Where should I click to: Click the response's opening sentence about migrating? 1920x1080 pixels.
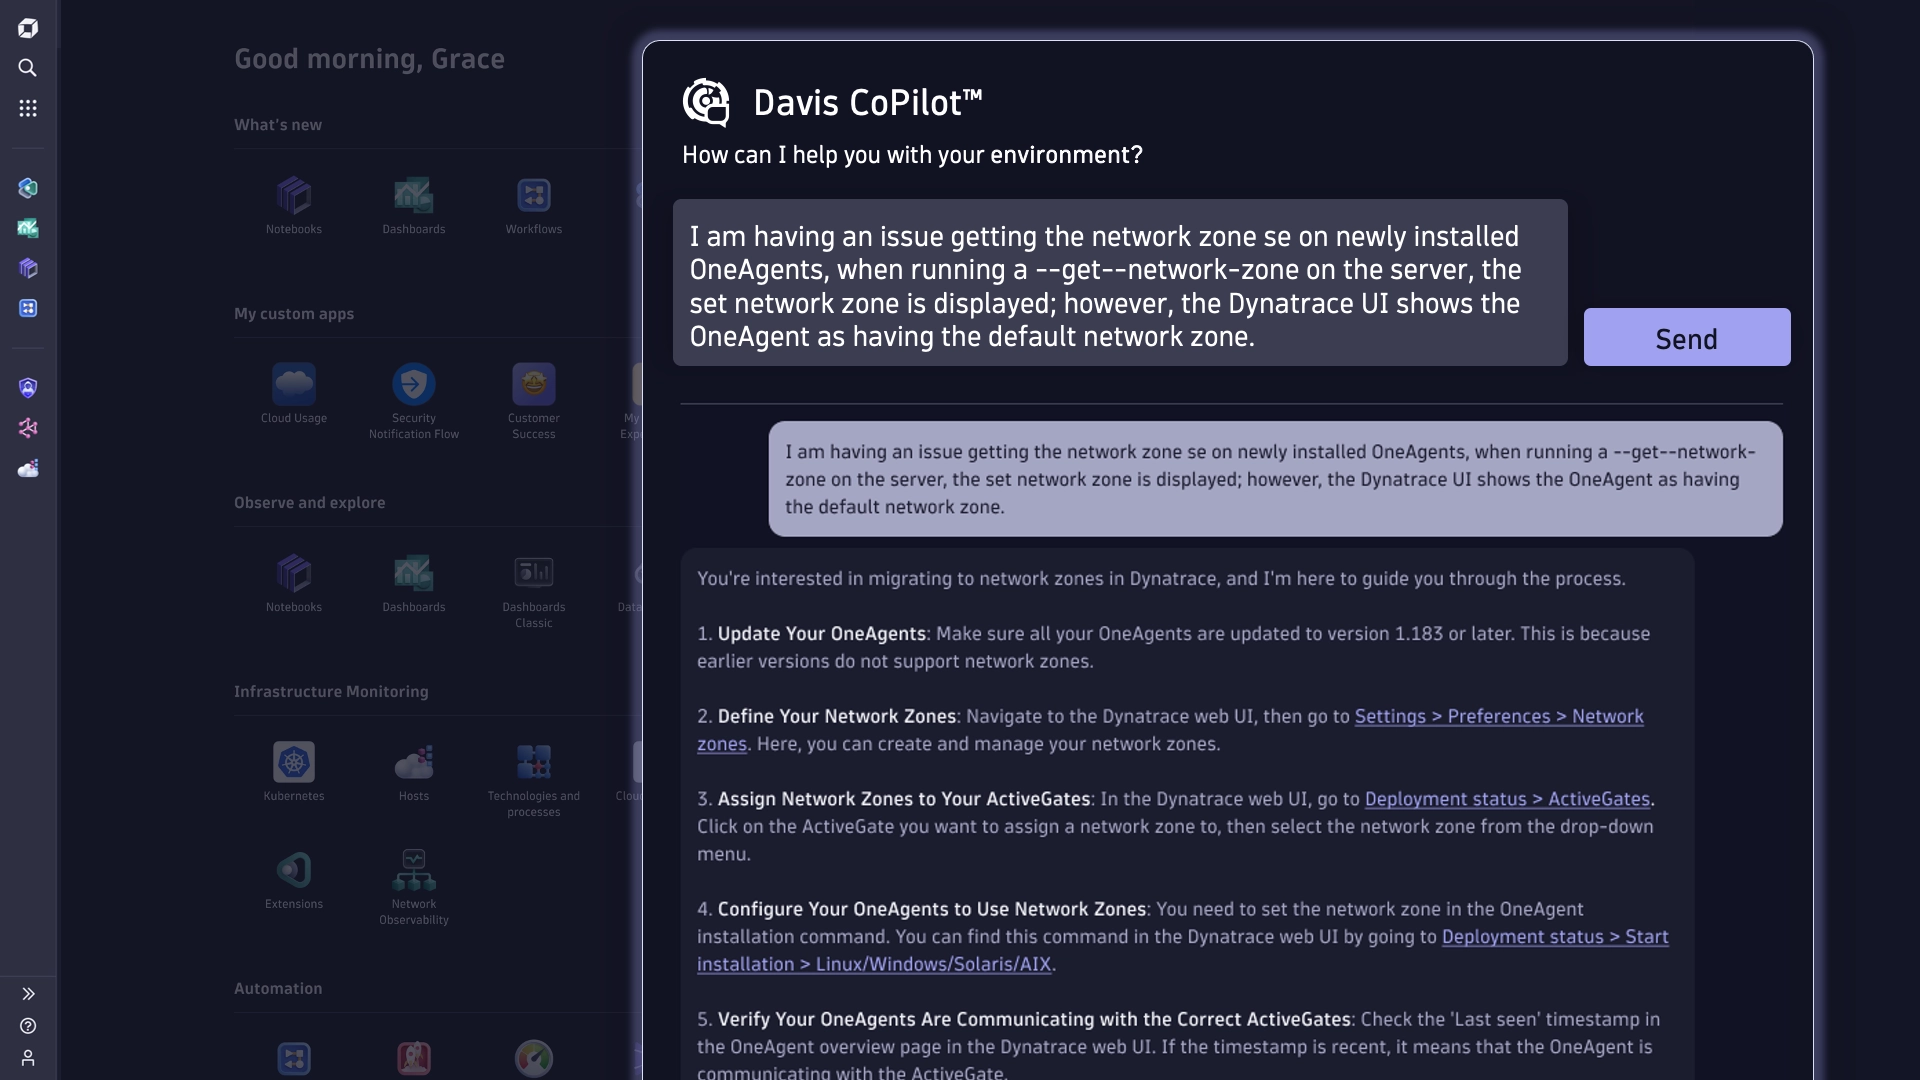coord(1161,579)
